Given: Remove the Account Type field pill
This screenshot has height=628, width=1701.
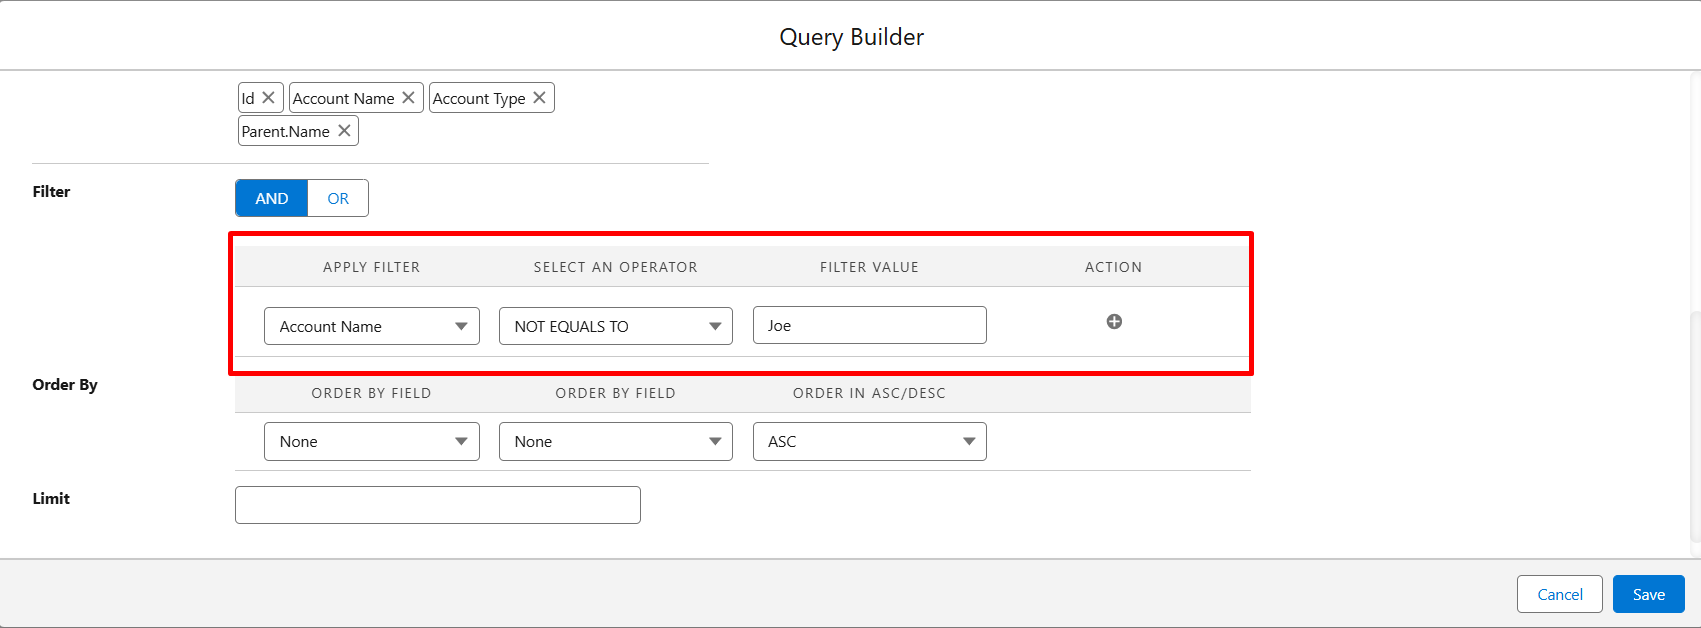Looking at the screenshot, I should pyautogui.click(x=539, y=98).
